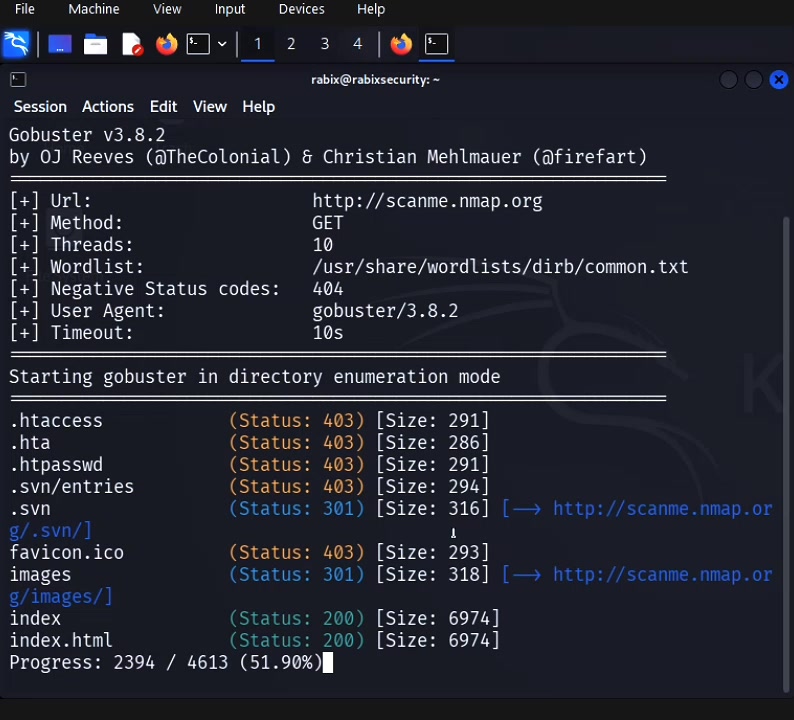The image size is (794, 720).
Task: Launch the text editor panel icon
Action: 132,44
